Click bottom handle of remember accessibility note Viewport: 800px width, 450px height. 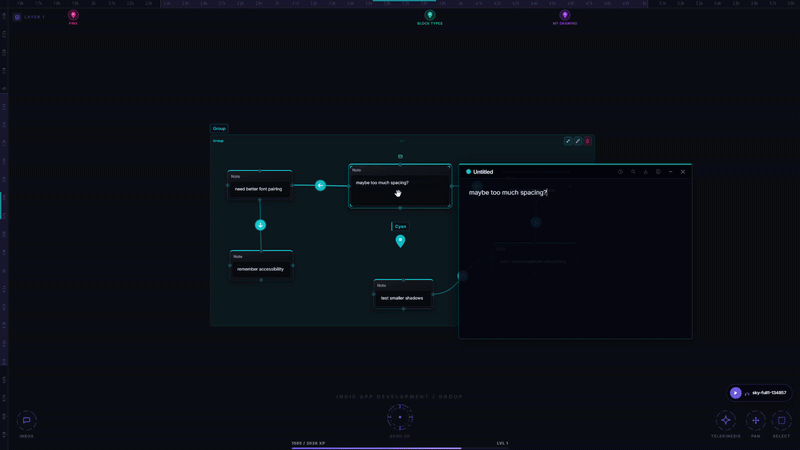261,280
